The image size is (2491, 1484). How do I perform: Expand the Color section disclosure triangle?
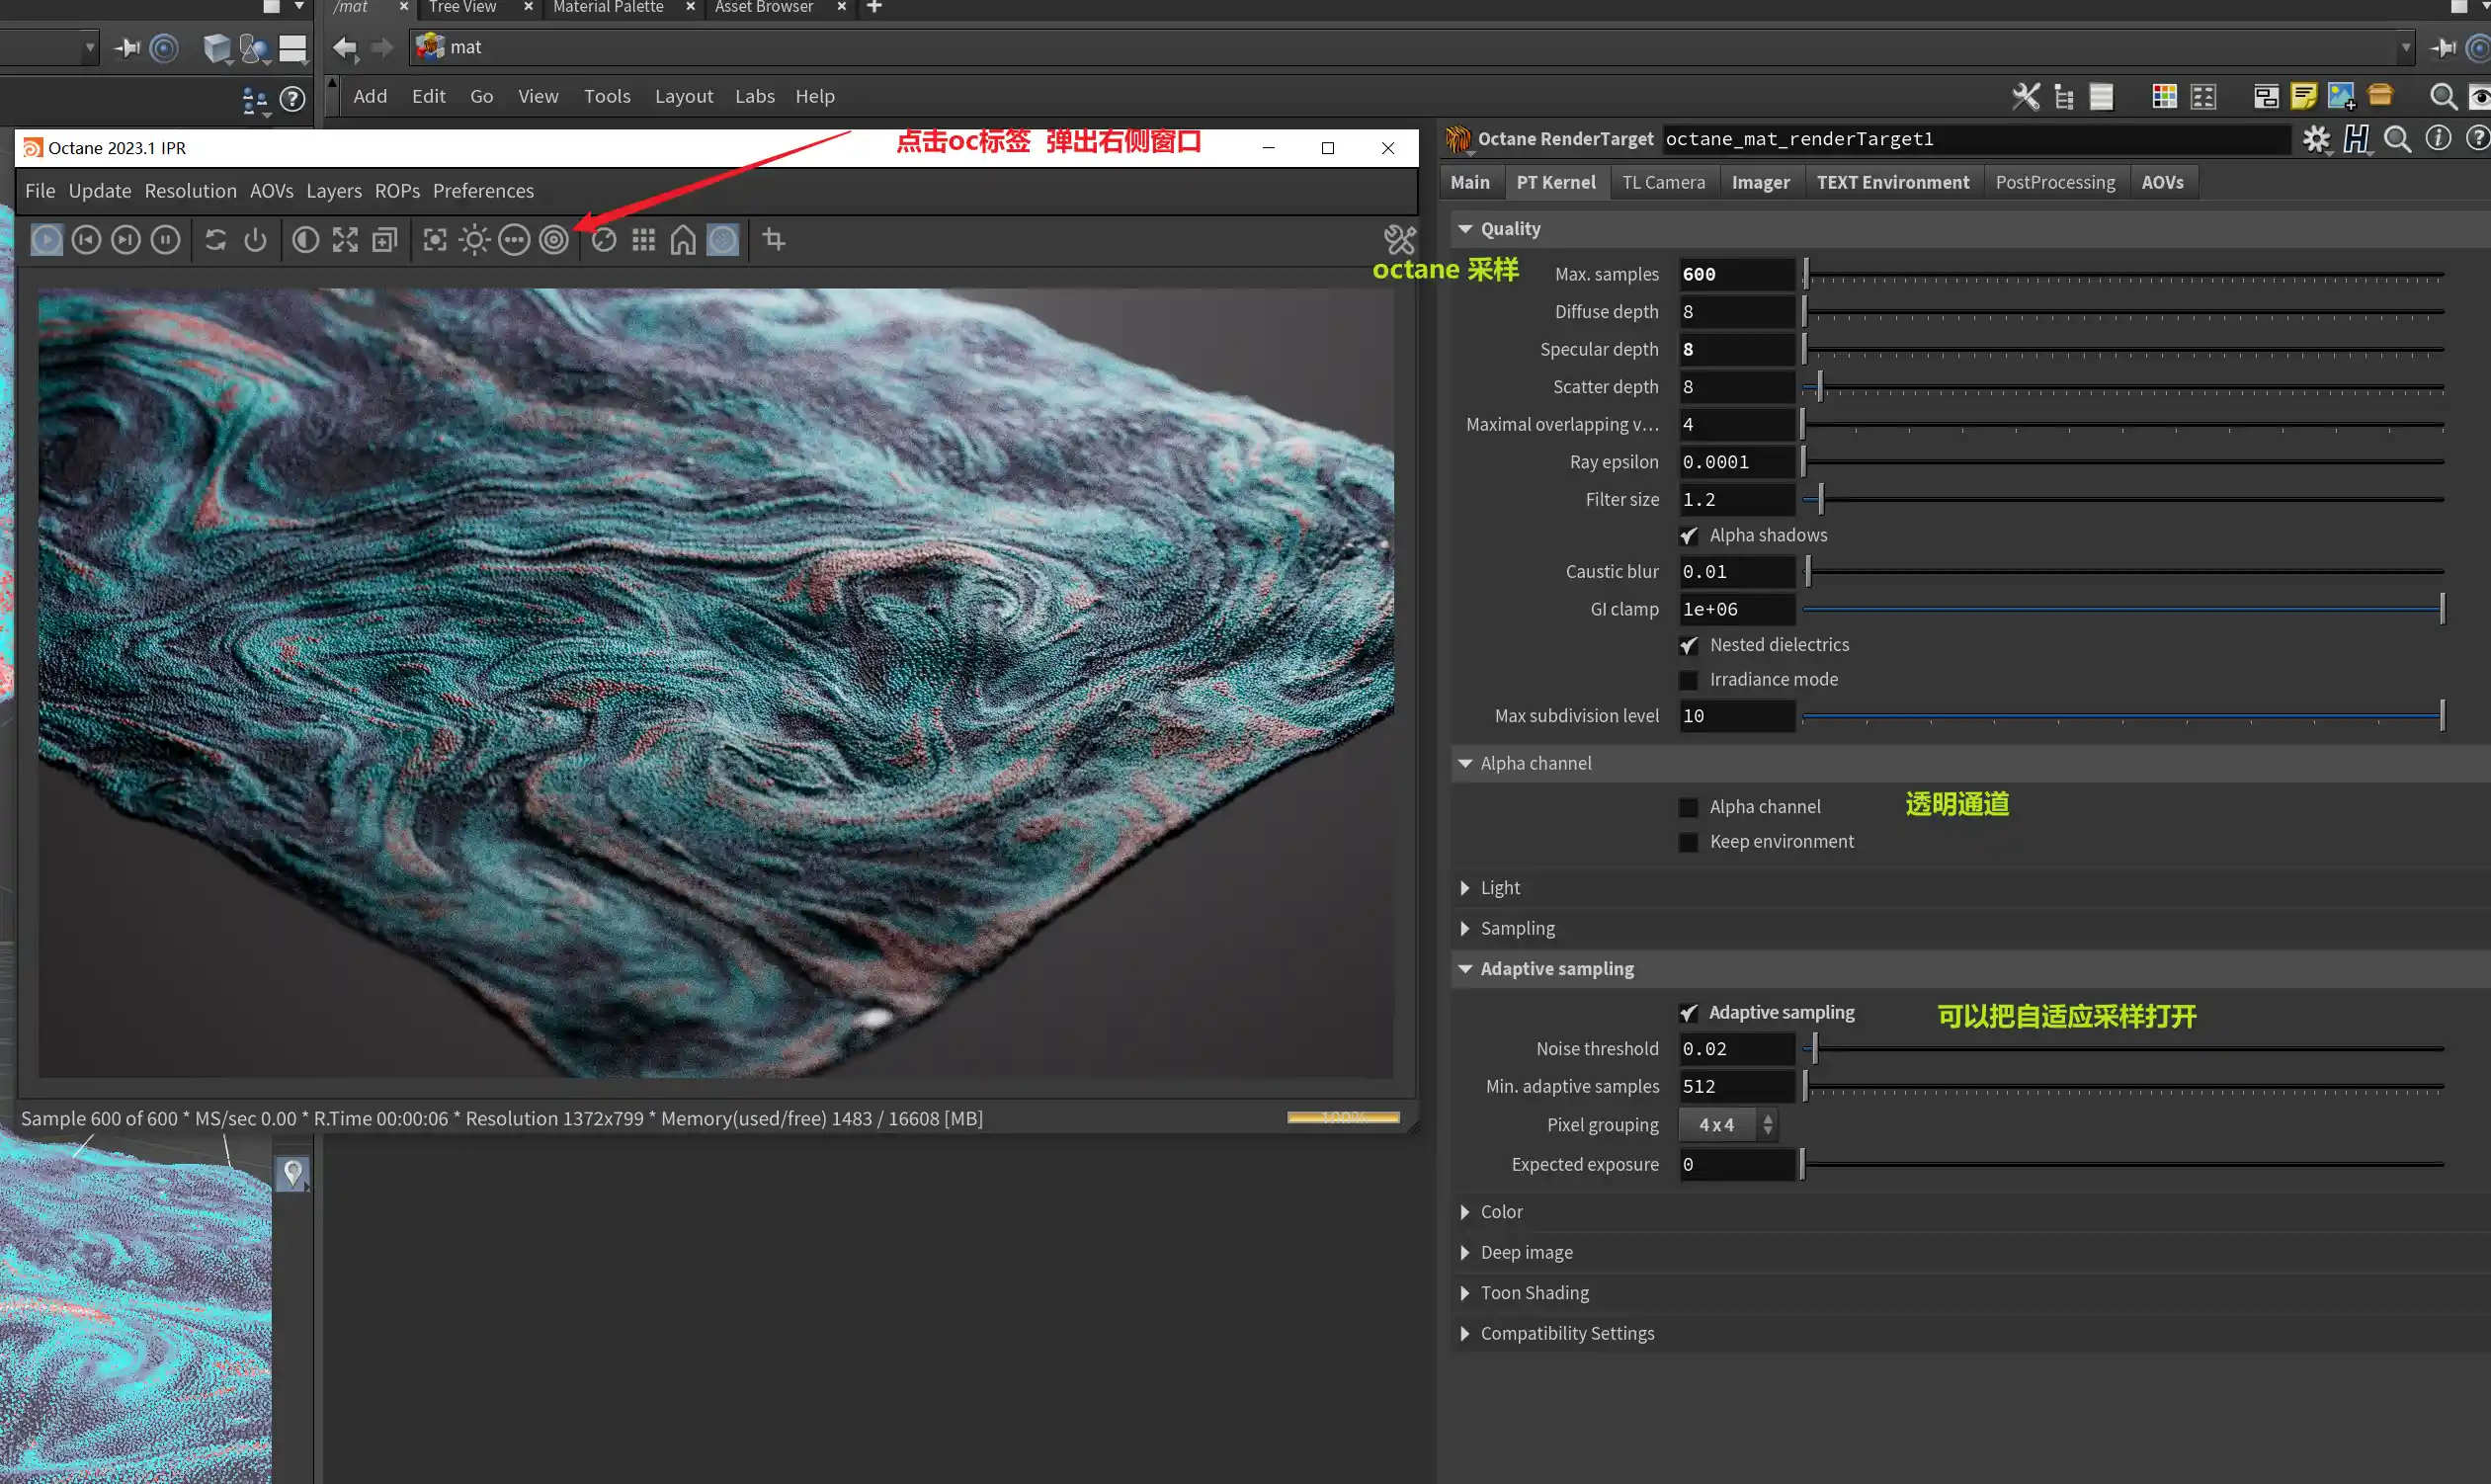[1466, 1210]
